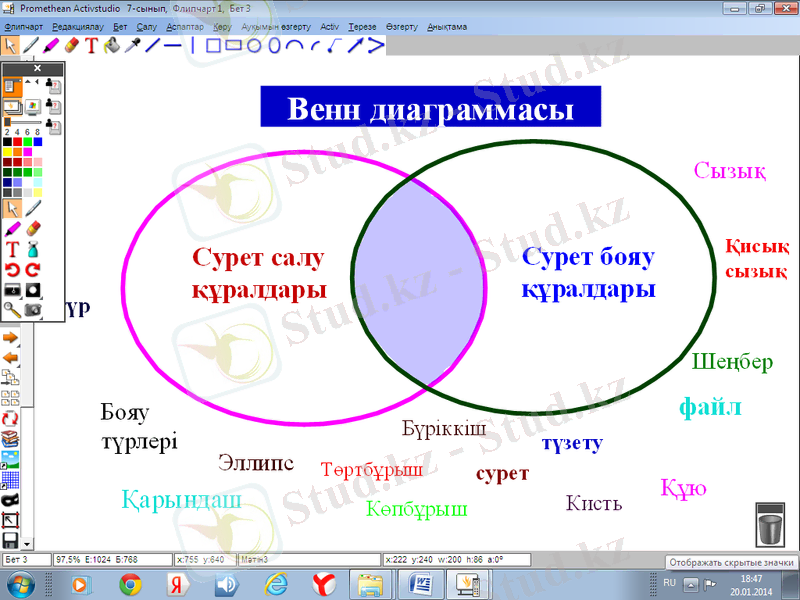Open the main menu icon in toolbox
800x600 pixels.
tap(12, 87)
